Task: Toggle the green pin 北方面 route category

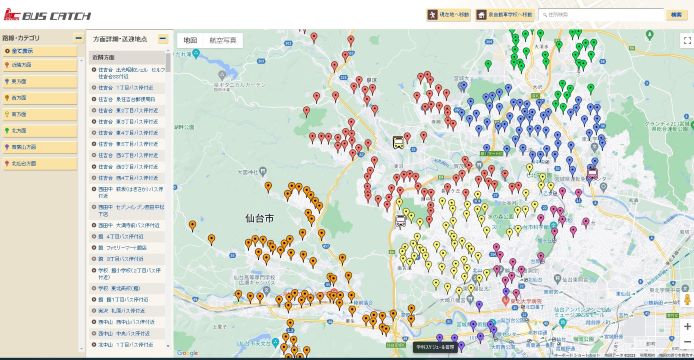Action: [x=39, y=131]
